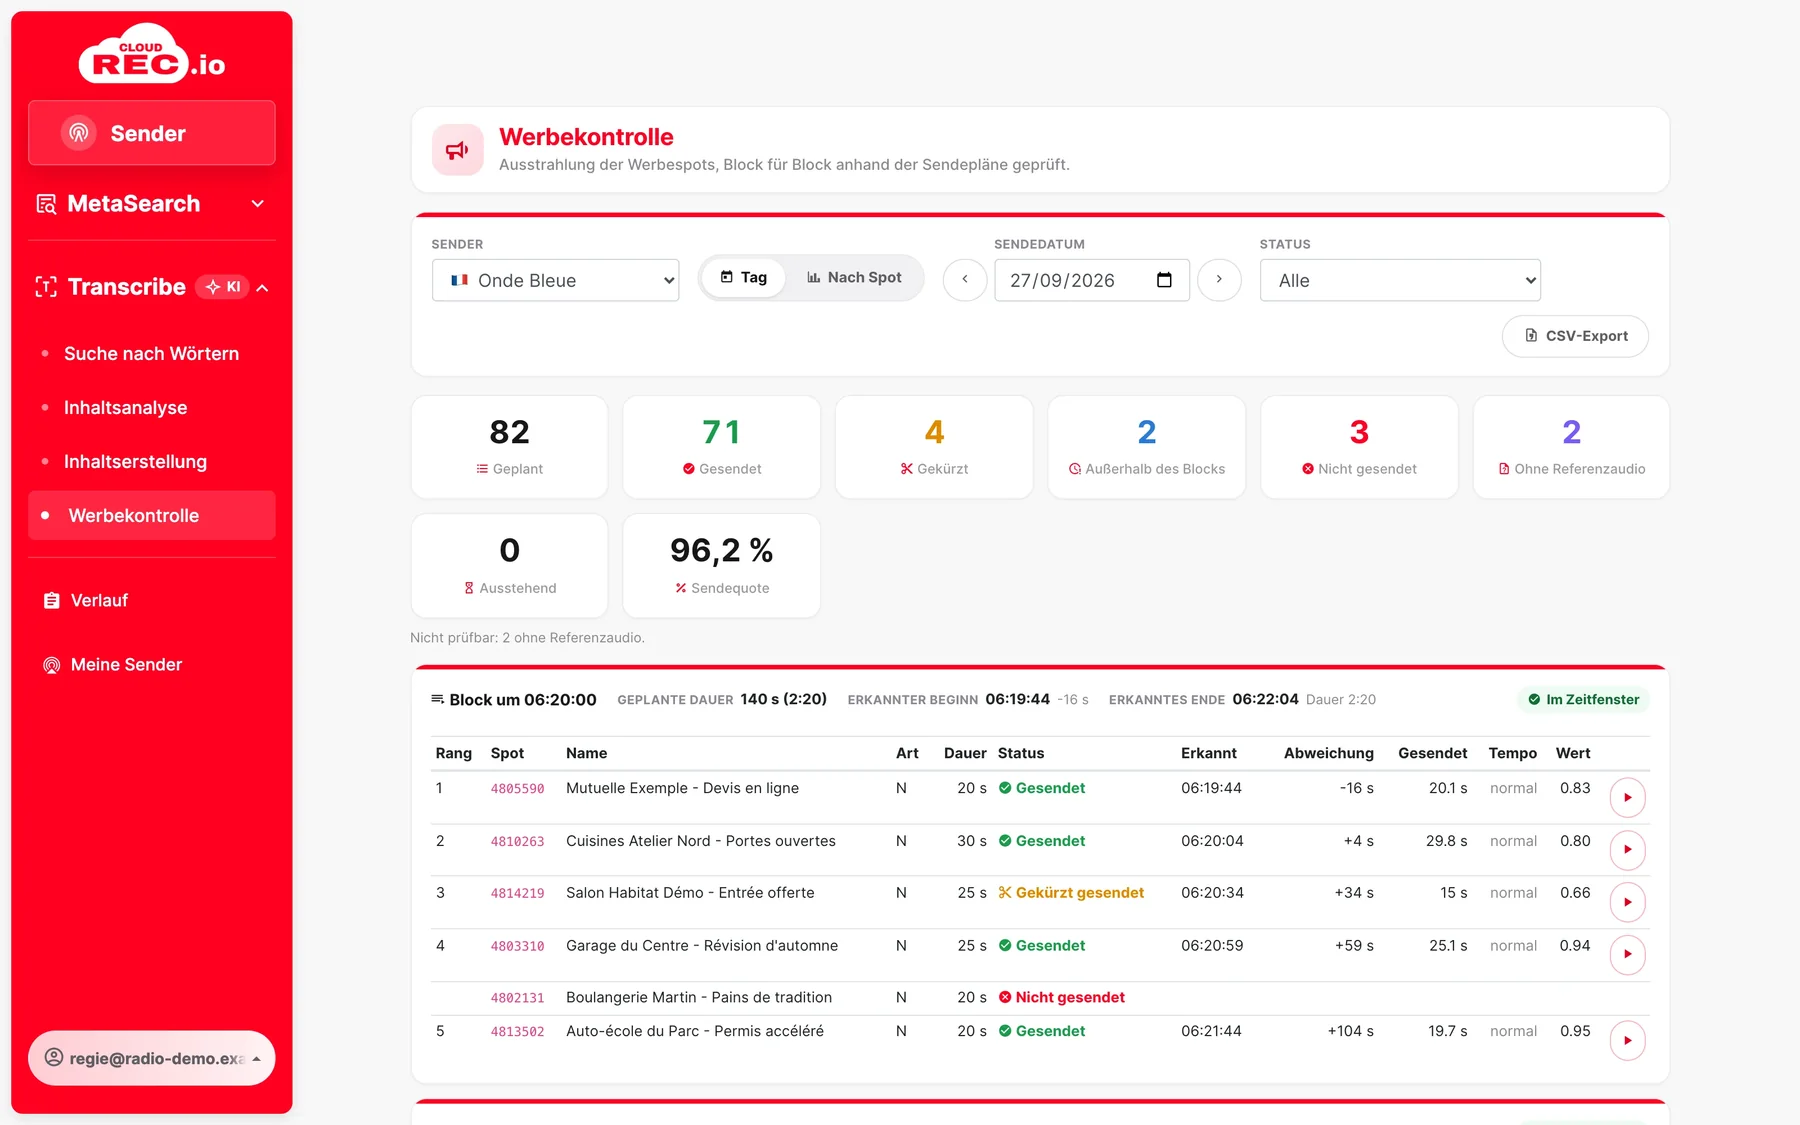Click the megaphone Werbekontrolle icon
Screen dimensions: 1800x1125
coord(458,150)
